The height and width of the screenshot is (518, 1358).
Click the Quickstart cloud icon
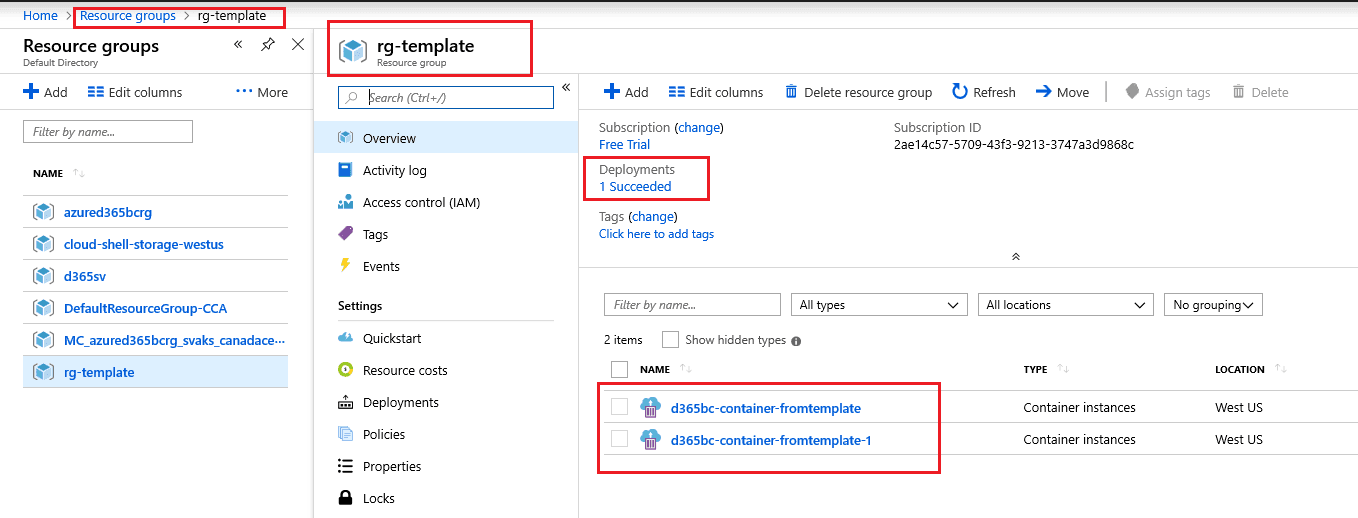[345, 337]
